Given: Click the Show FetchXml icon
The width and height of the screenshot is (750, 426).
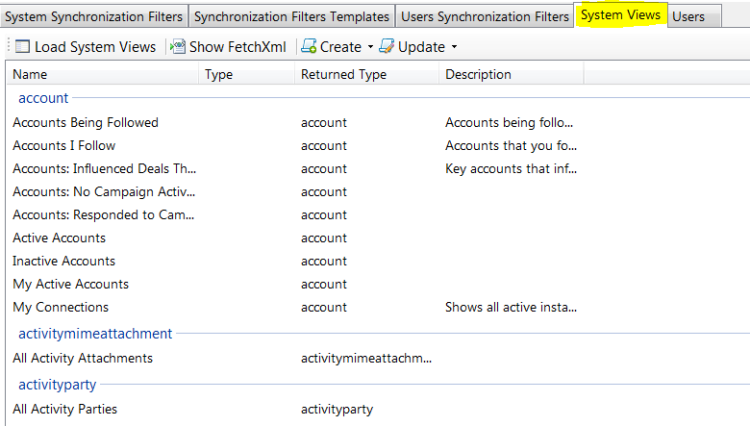Looking at the screenshot, I should 178,46.
